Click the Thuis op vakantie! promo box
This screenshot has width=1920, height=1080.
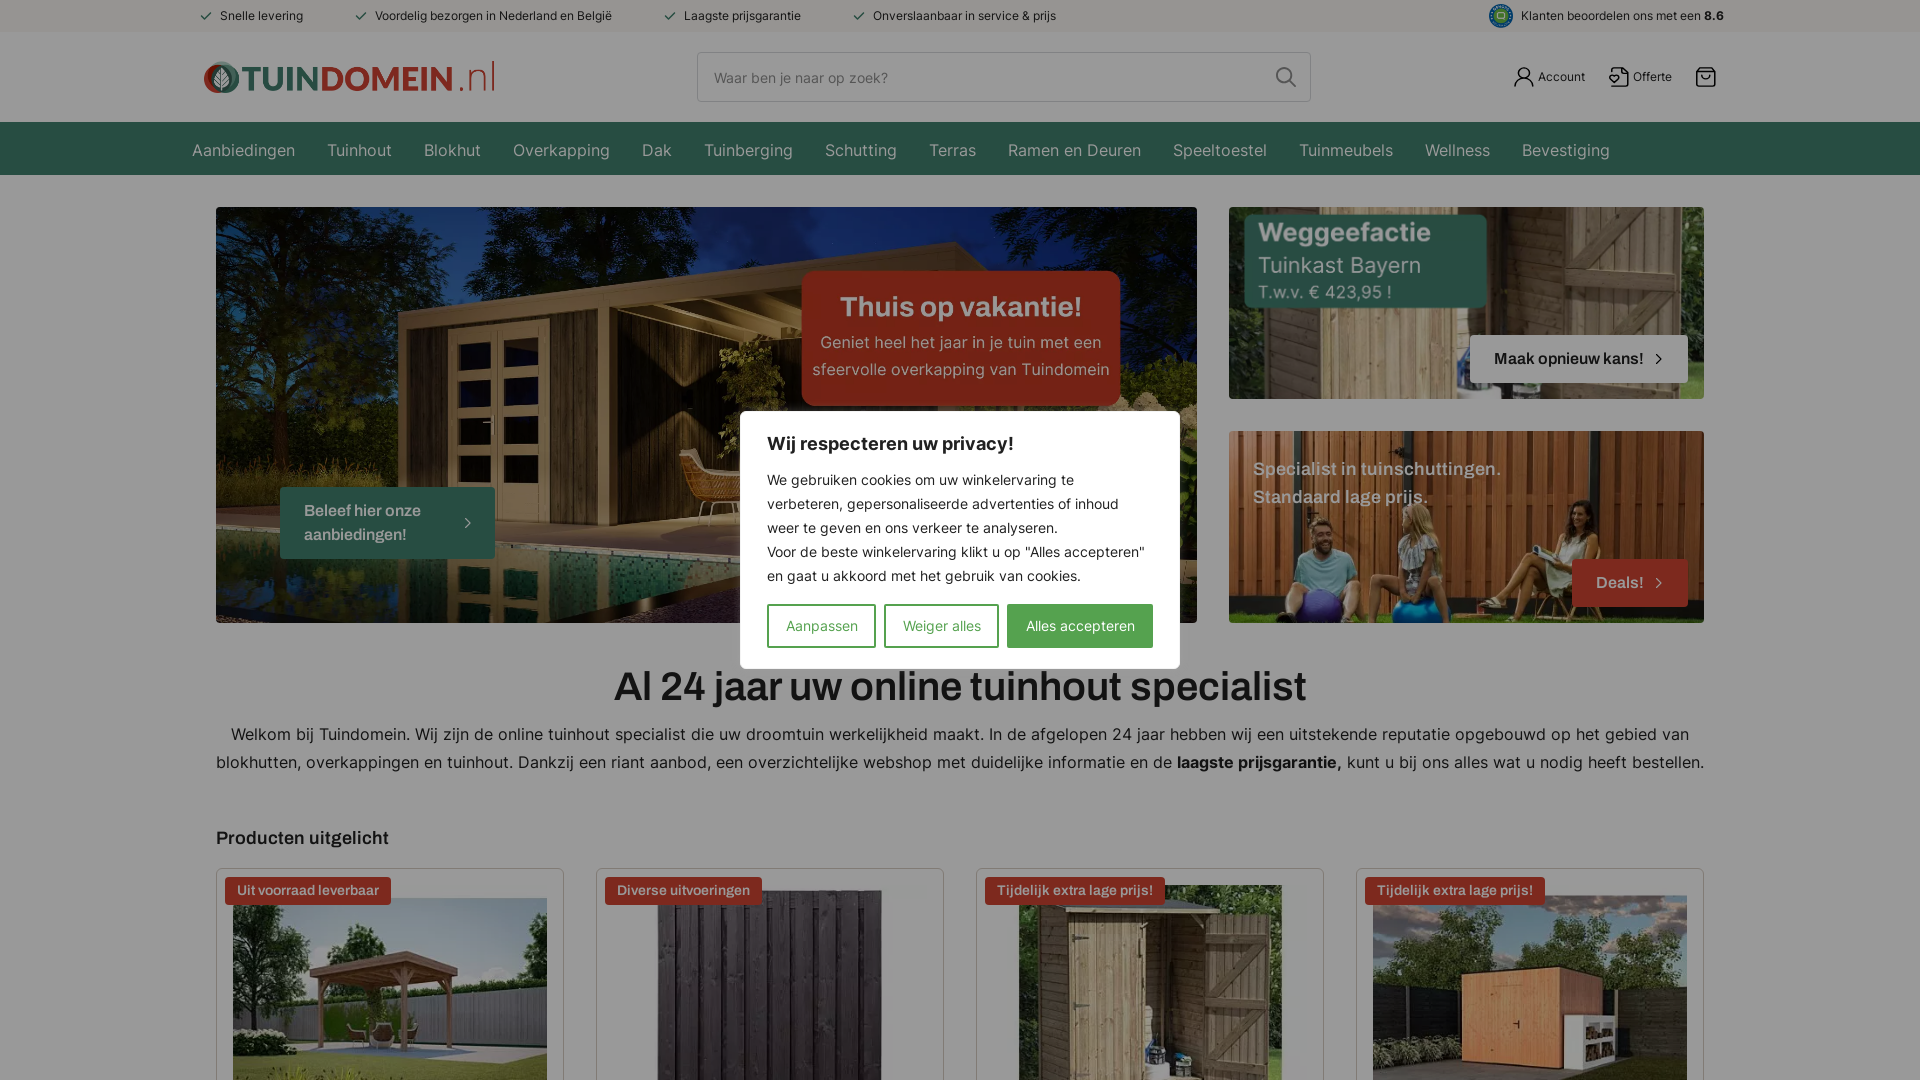(961, 338)
